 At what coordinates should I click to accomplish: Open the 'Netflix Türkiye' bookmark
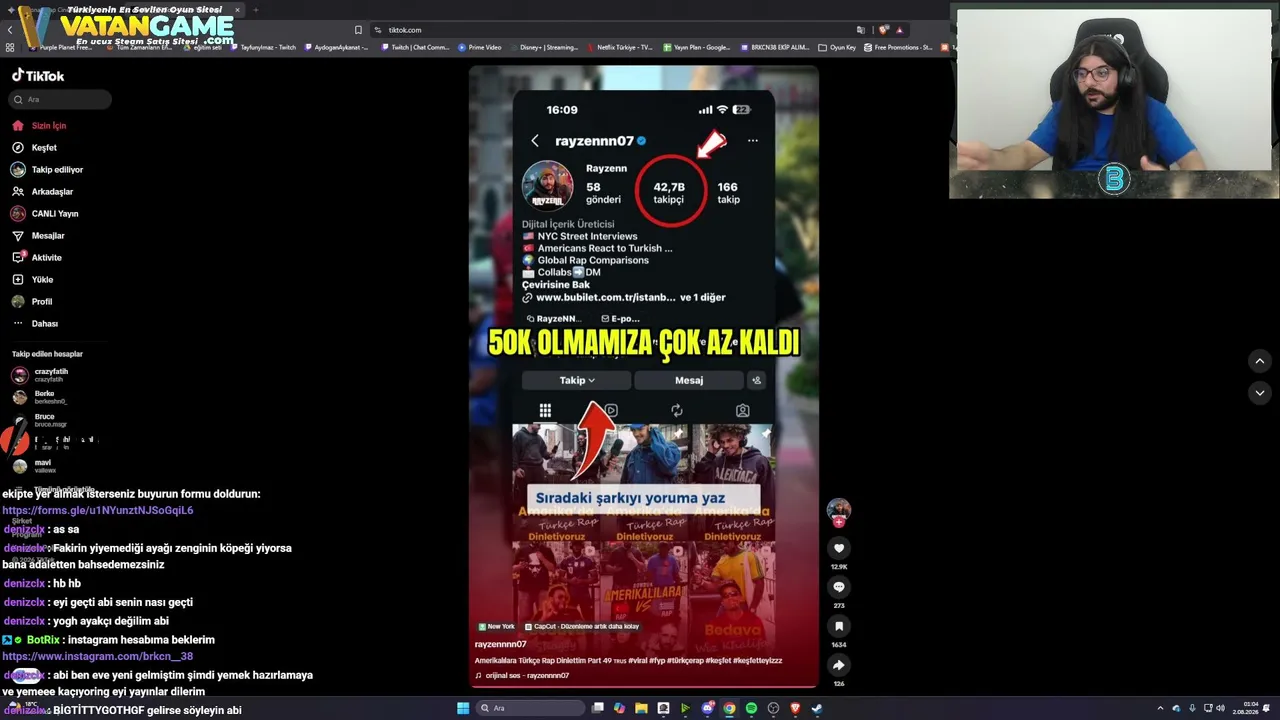tap(619, 47)
